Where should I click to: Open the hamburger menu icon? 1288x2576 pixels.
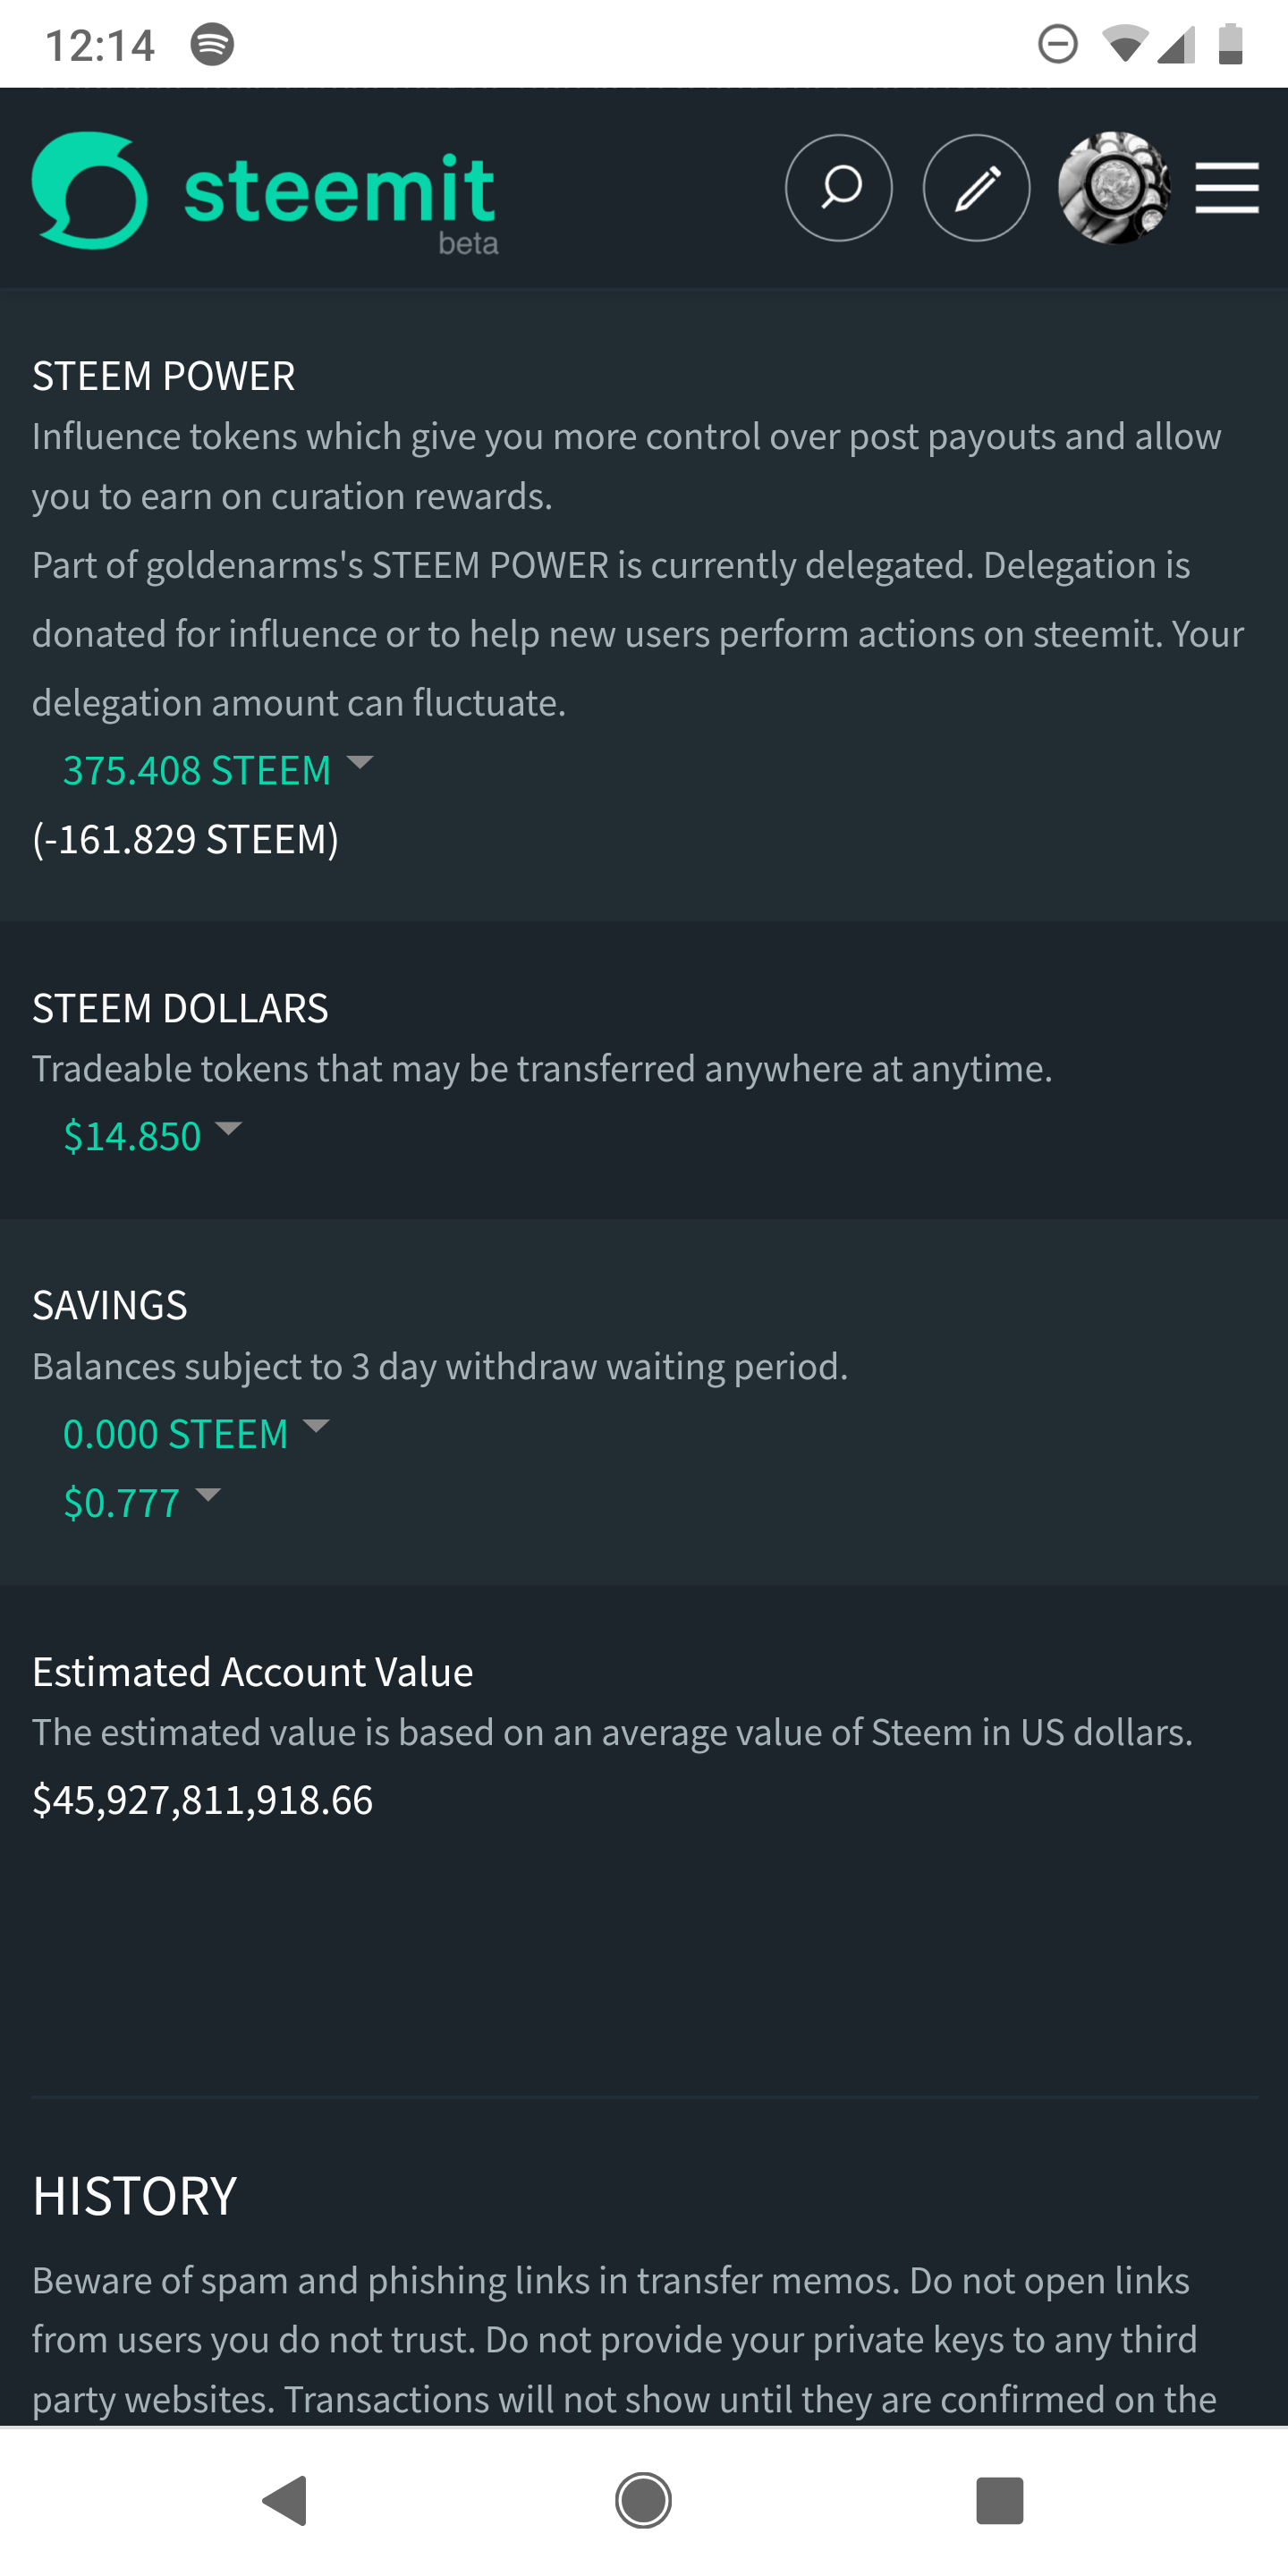[1226, 188]
